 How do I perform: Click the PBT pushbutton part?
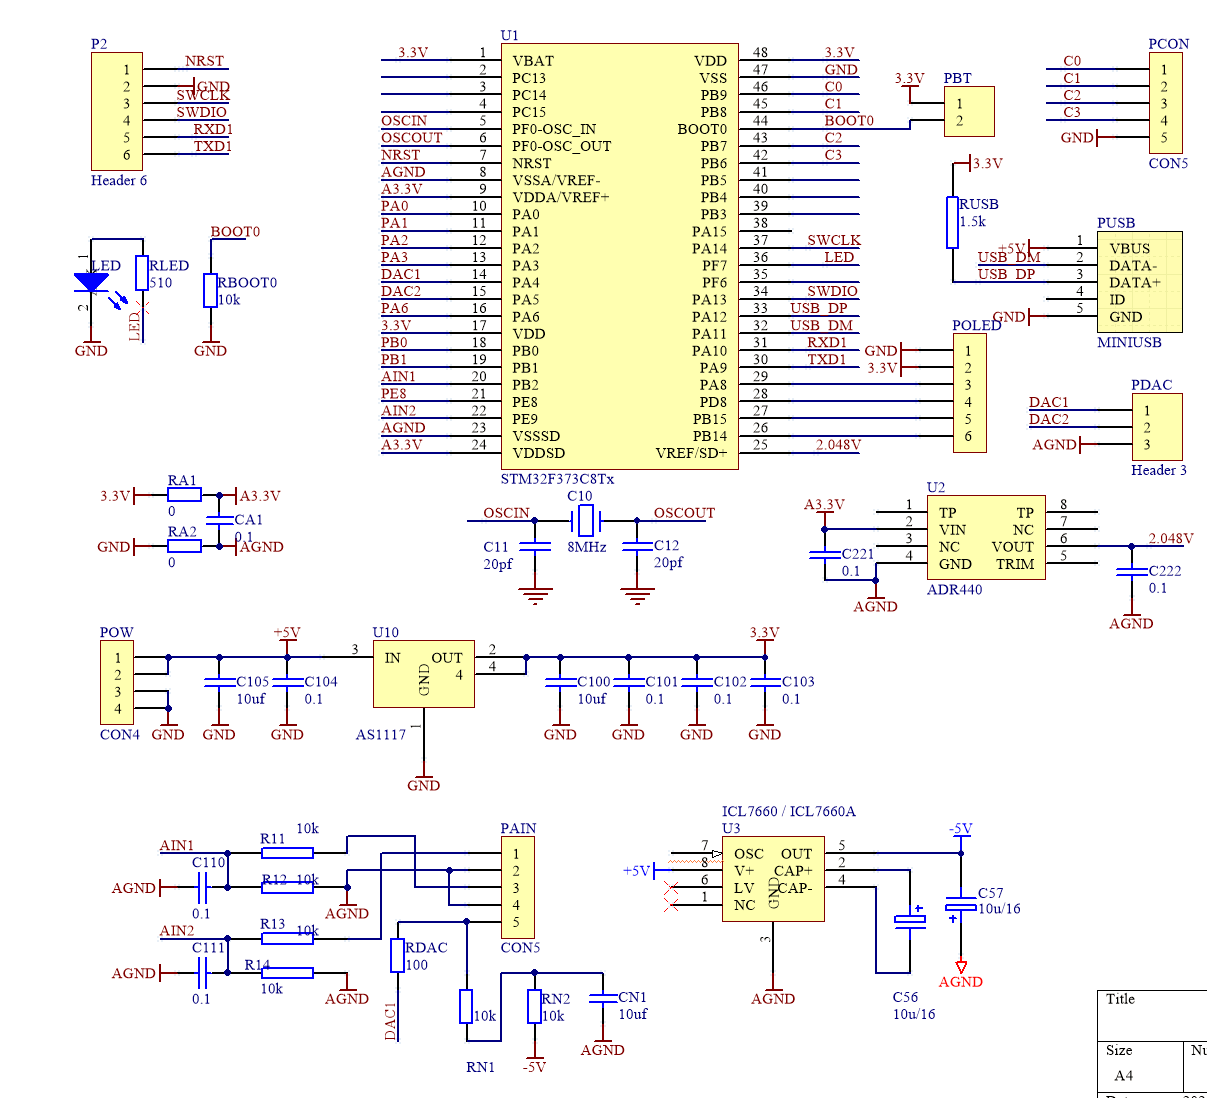point(968,112)
